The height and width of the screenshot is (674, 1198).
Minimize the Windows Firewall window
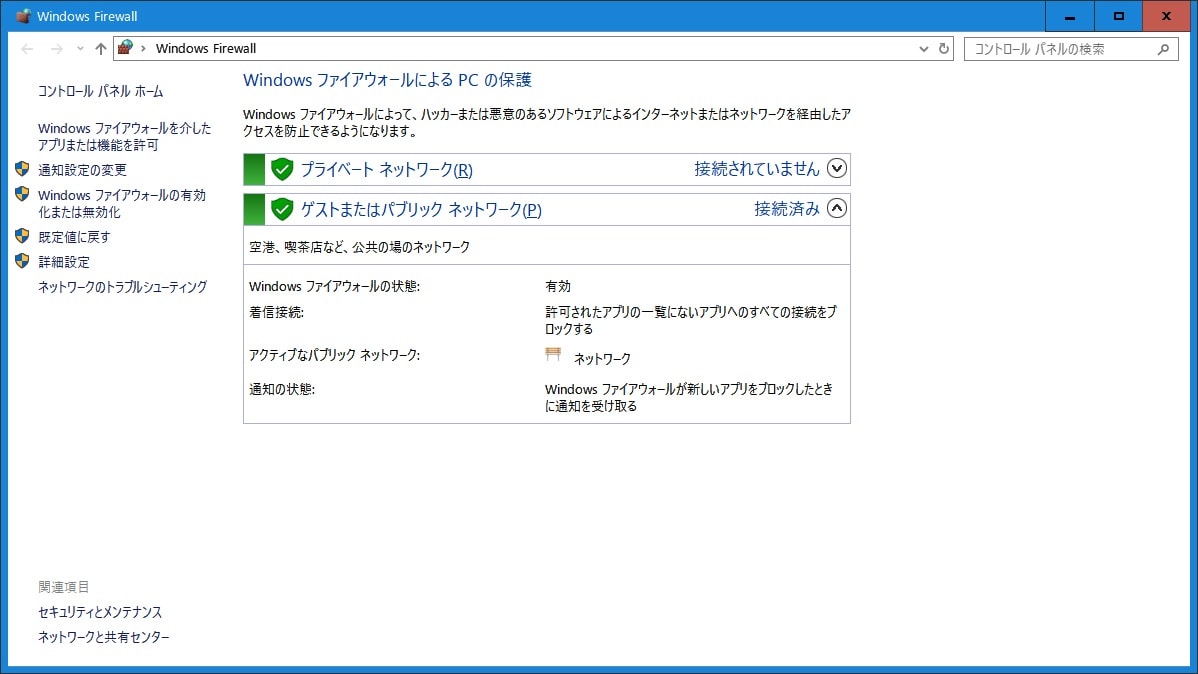coord(1070,16)
